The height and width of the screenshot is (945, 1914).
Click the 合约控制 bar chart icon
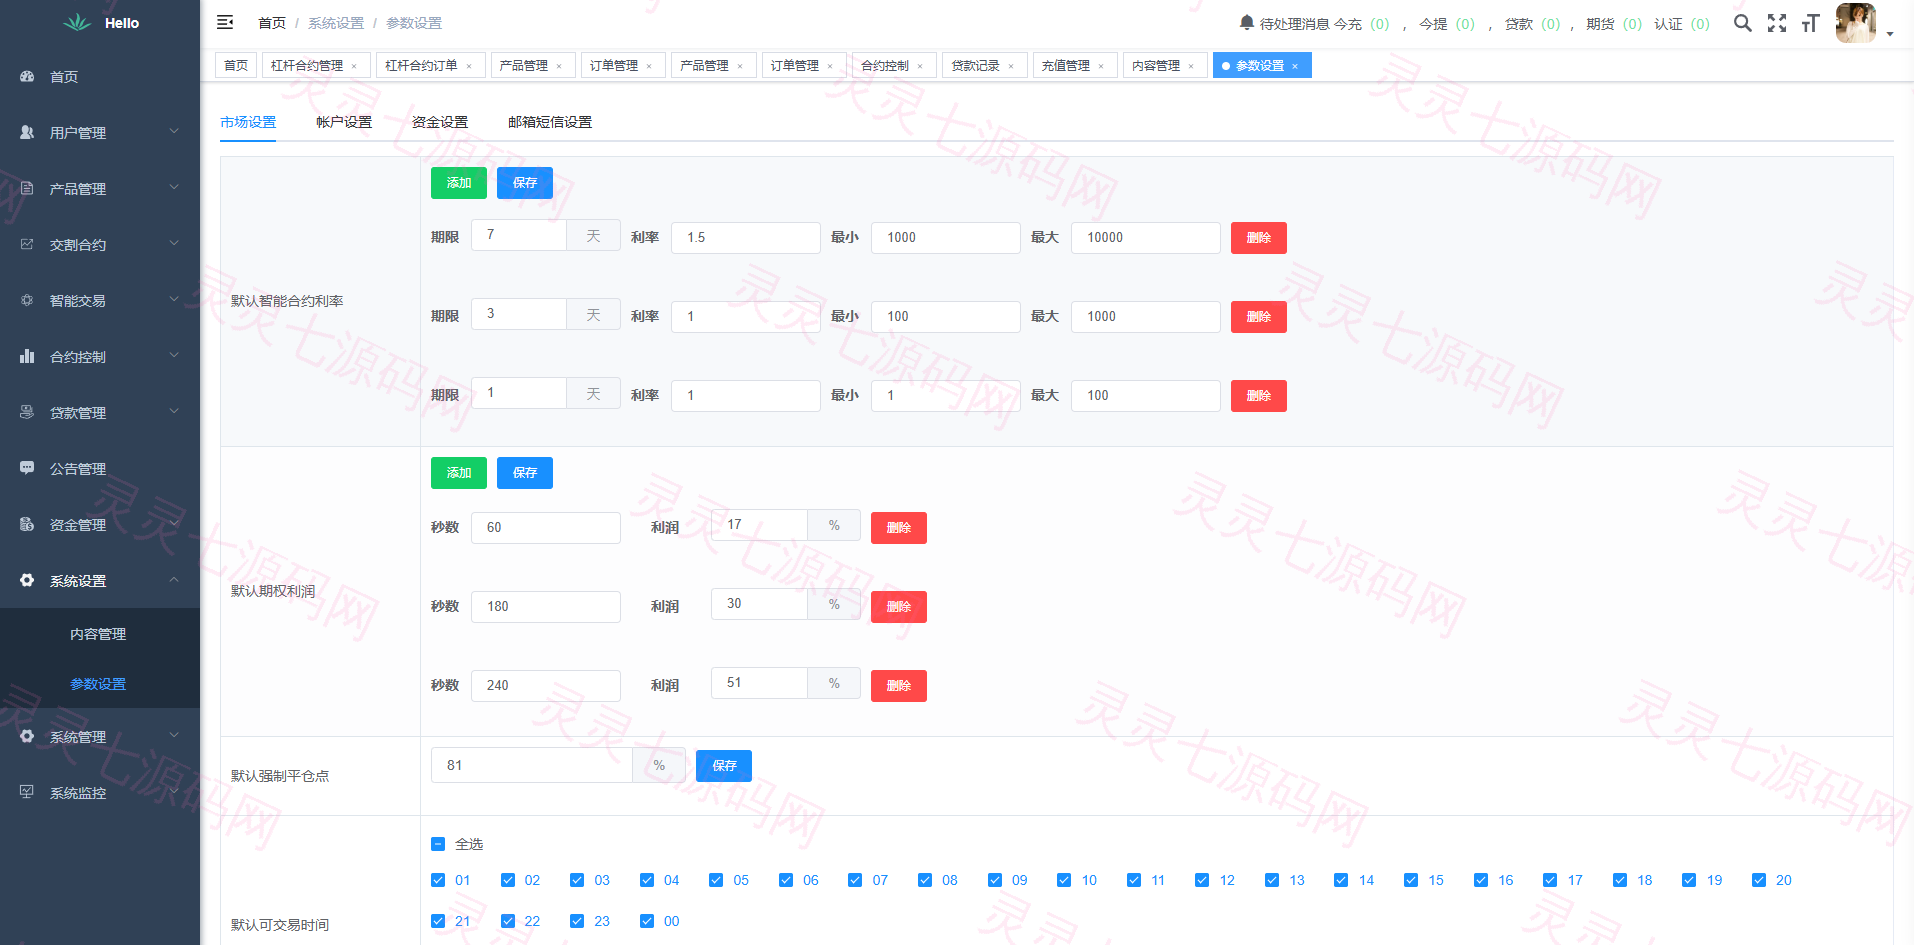pyautogui.click(x=27, y=356)
